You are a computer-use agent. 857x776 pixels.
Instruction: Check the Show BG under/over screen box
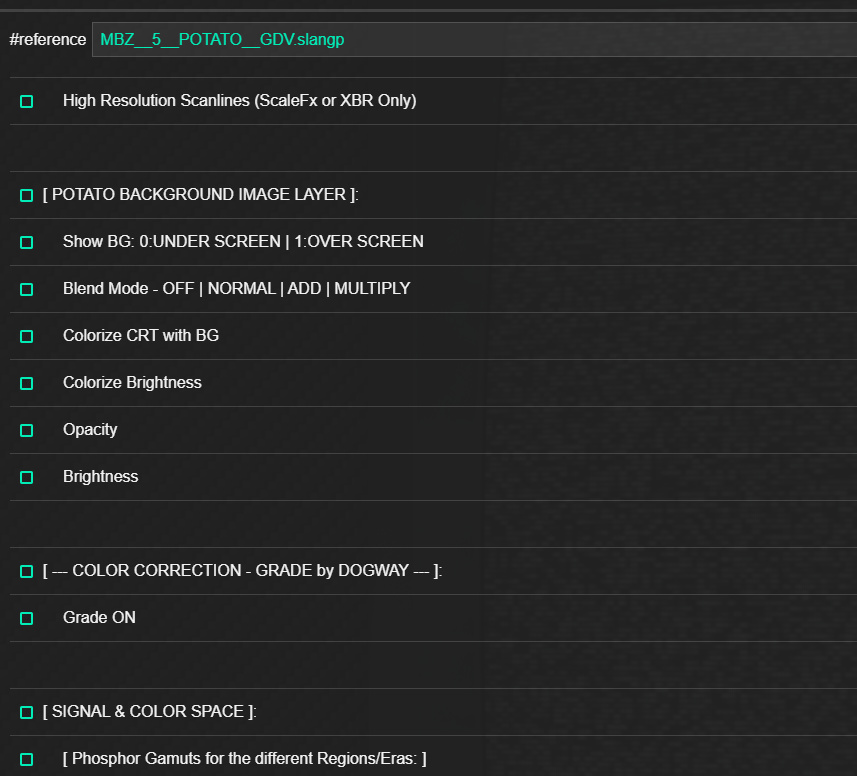coord(27,242)
